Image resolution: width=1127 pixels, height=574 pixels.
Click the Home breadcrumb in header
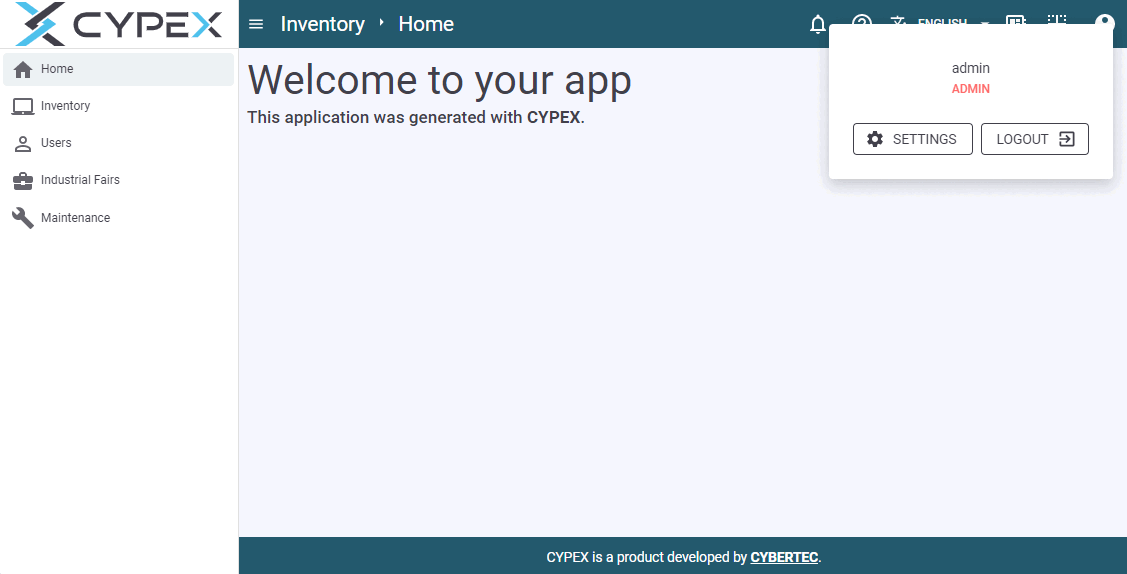[x=426, y=24]
